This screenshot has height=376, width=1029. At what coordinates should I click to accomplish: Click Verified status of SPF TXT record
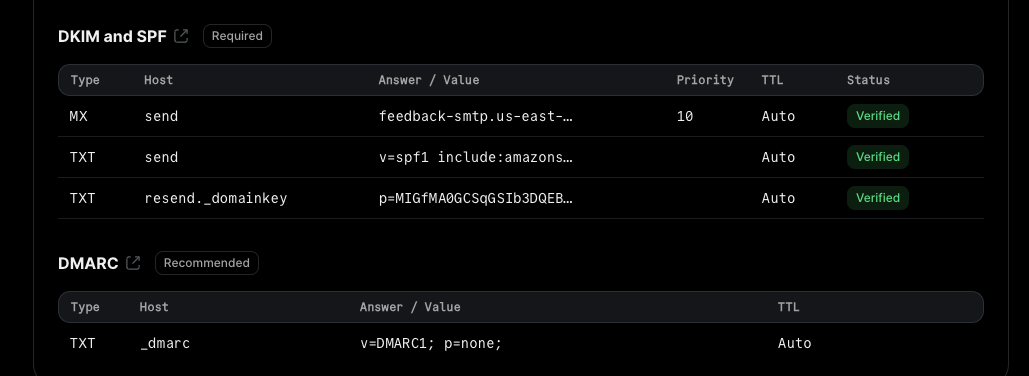[877, 157]
